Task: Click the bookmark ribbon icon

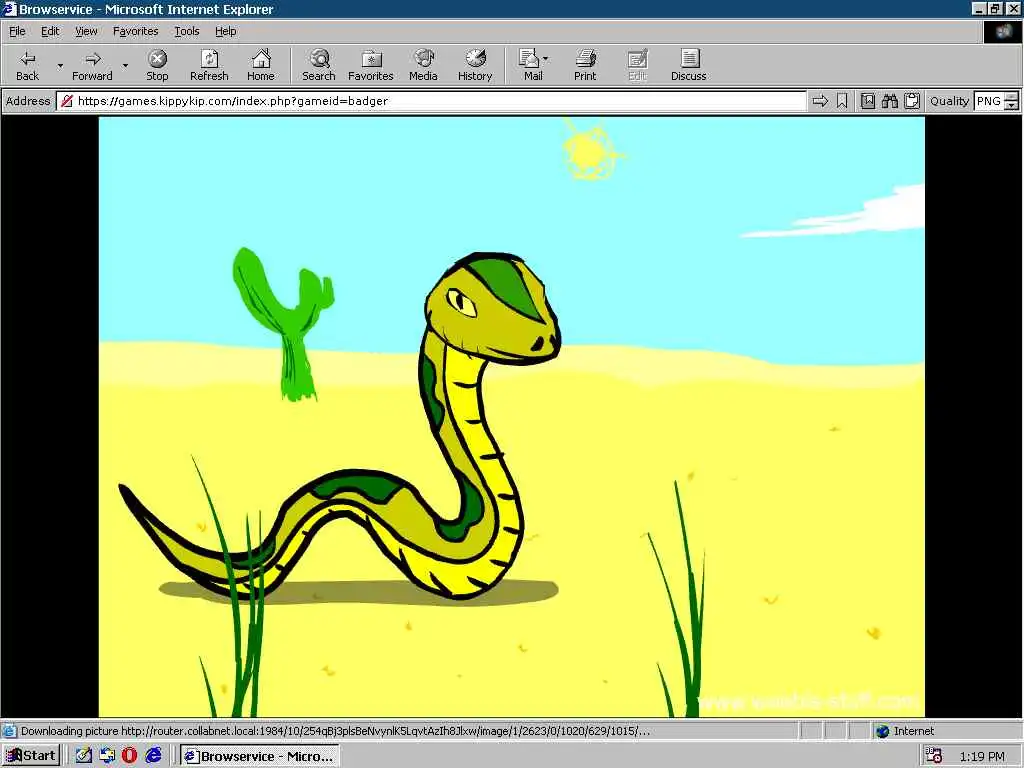Action: point(842,101)
